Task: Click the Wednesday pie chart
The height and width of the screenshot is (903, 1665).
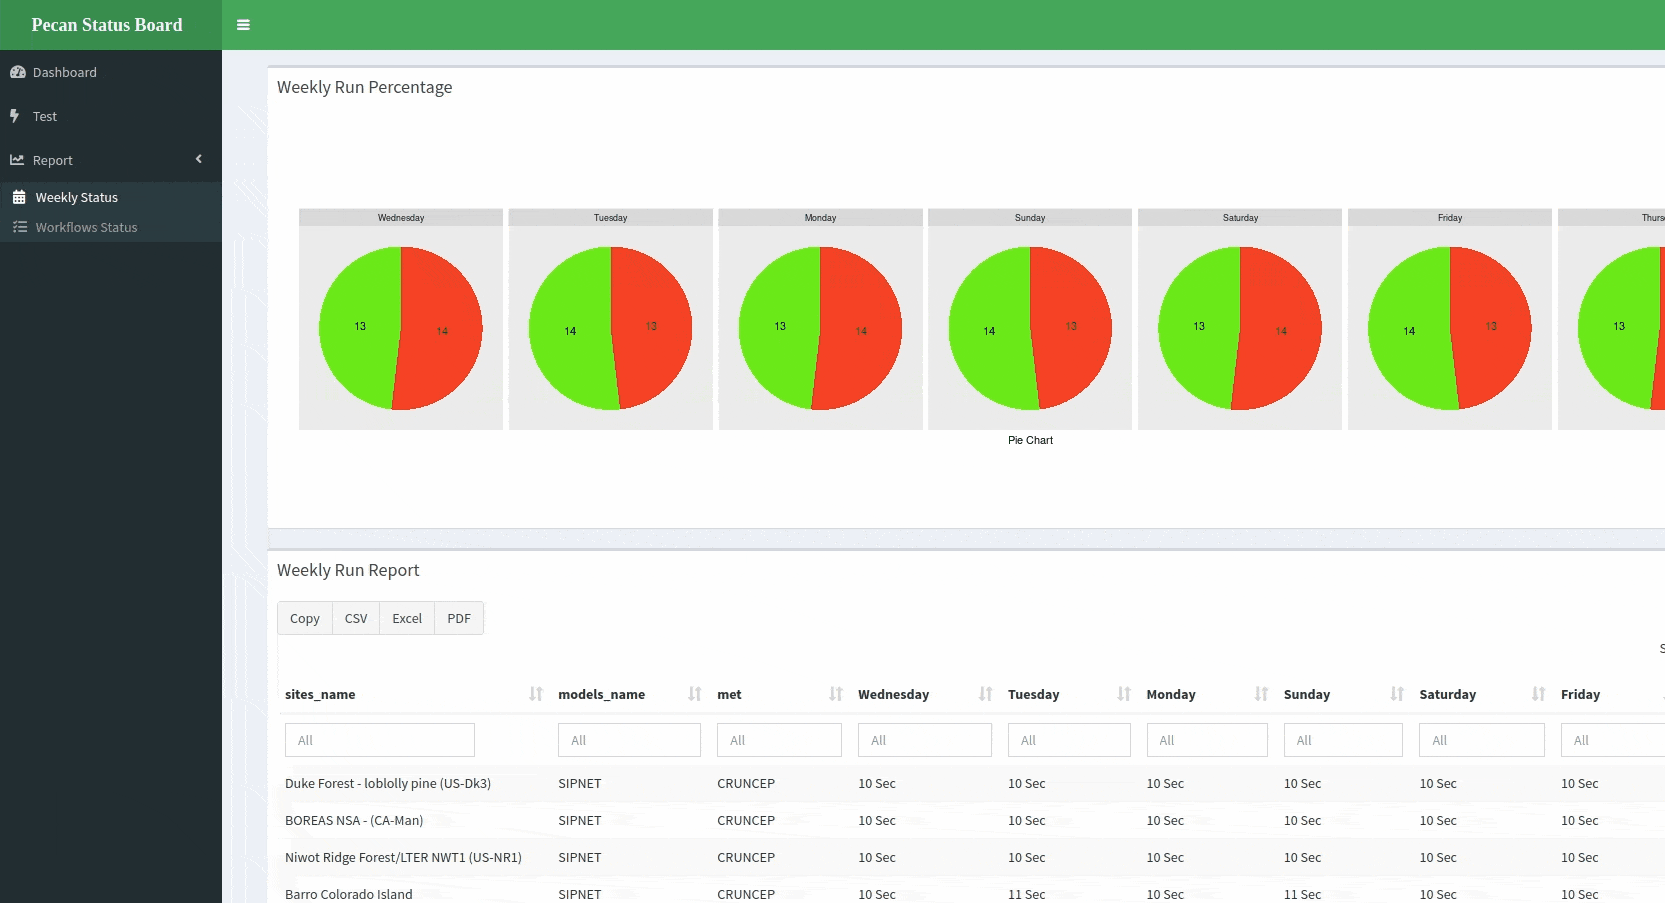Action: pos(401,328)
